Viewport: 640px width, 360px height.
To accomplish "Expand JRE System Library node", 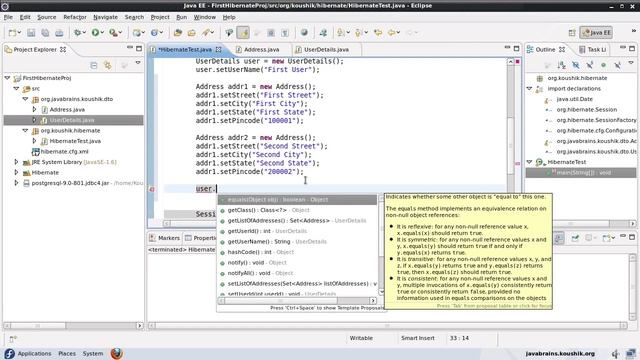I will 16,162.
